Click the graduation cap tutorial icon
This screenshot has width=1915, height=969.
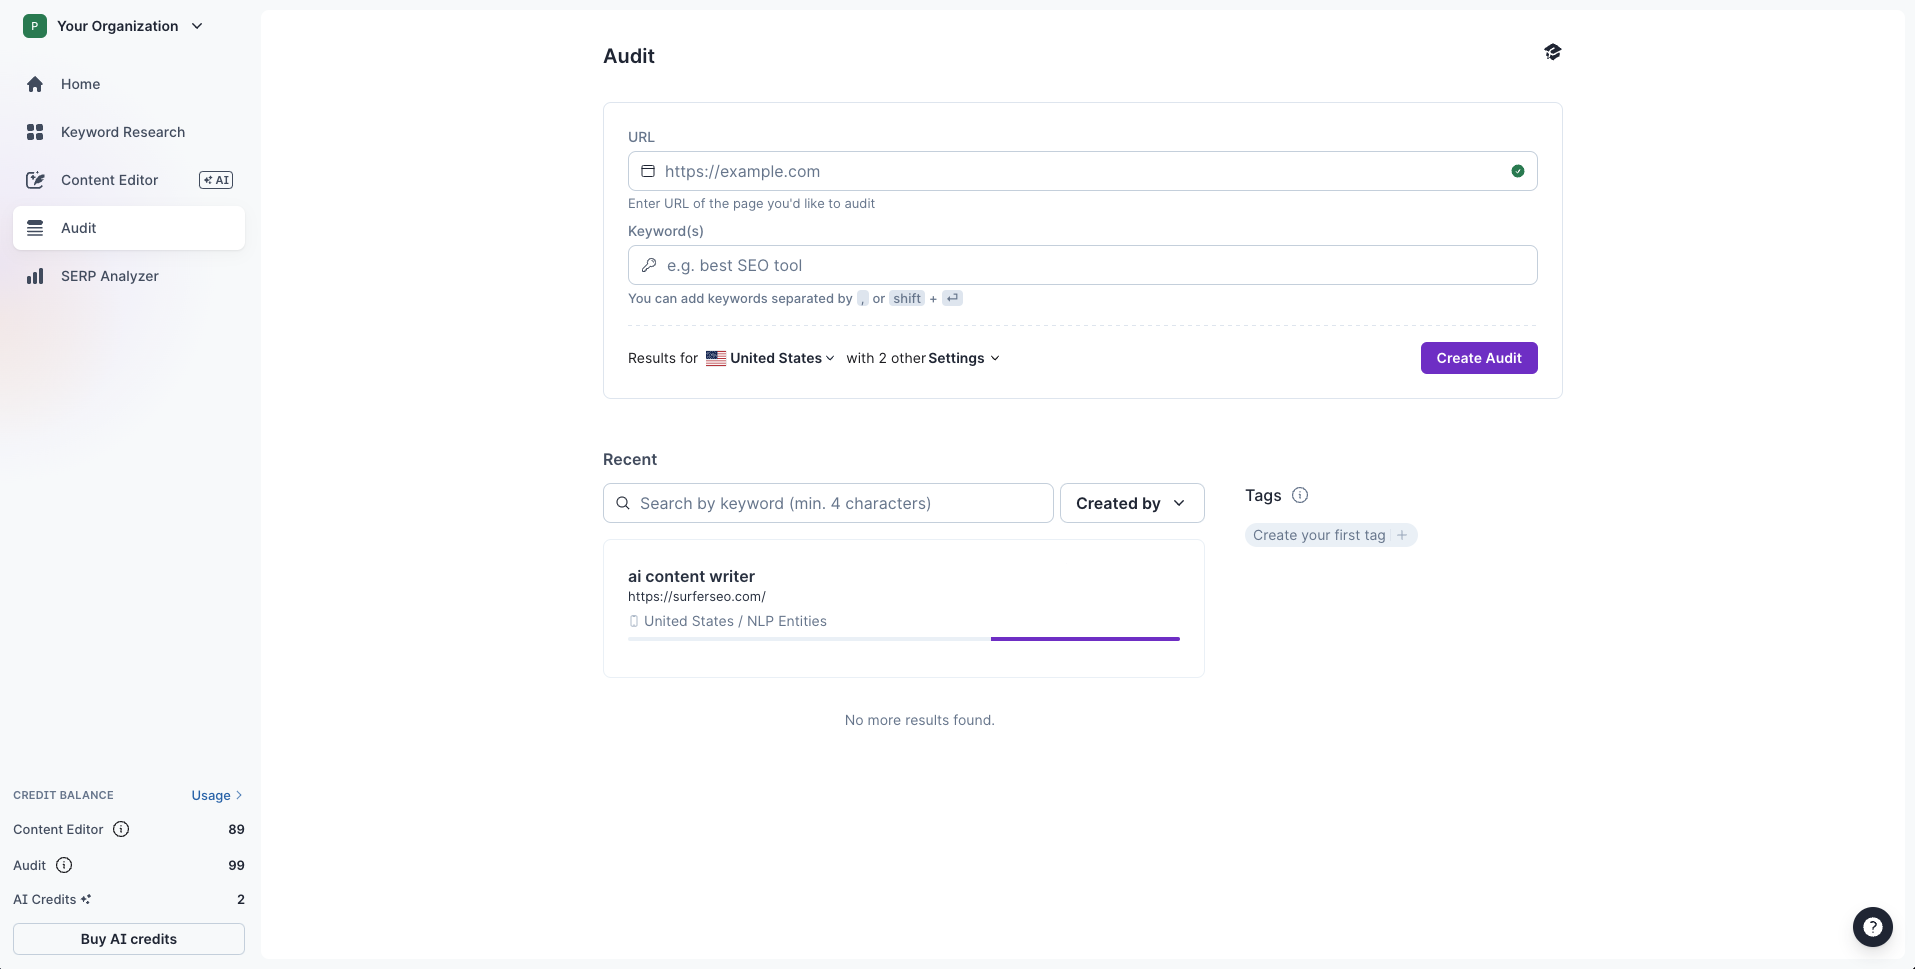[x=1552, y=52]
